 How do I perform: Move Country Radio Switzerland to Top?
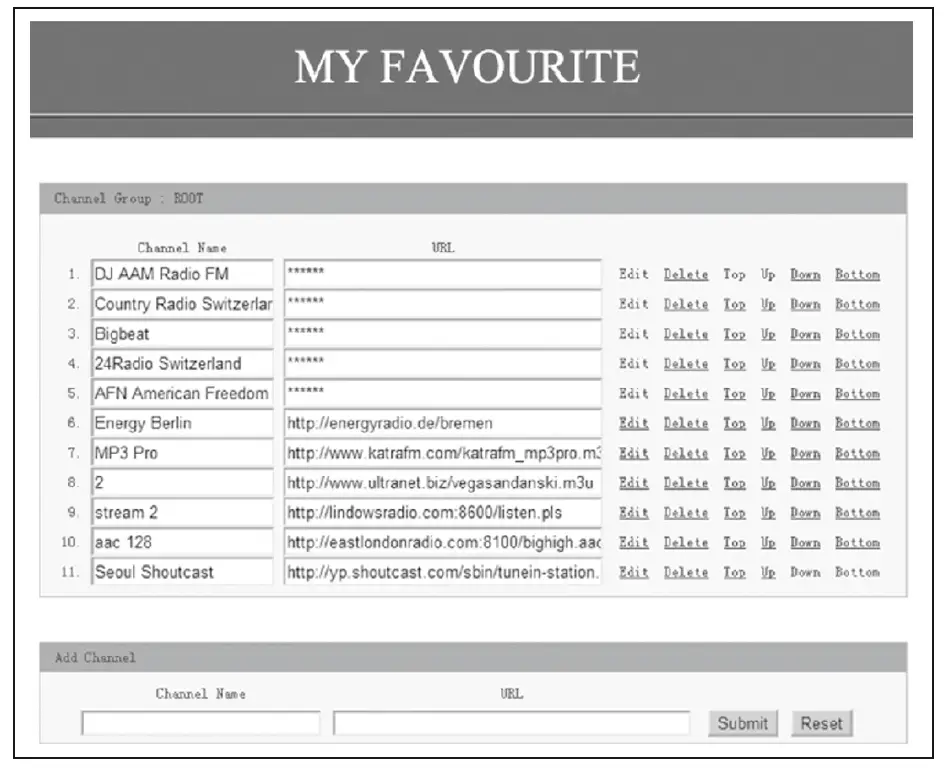[x=734, y=304]
